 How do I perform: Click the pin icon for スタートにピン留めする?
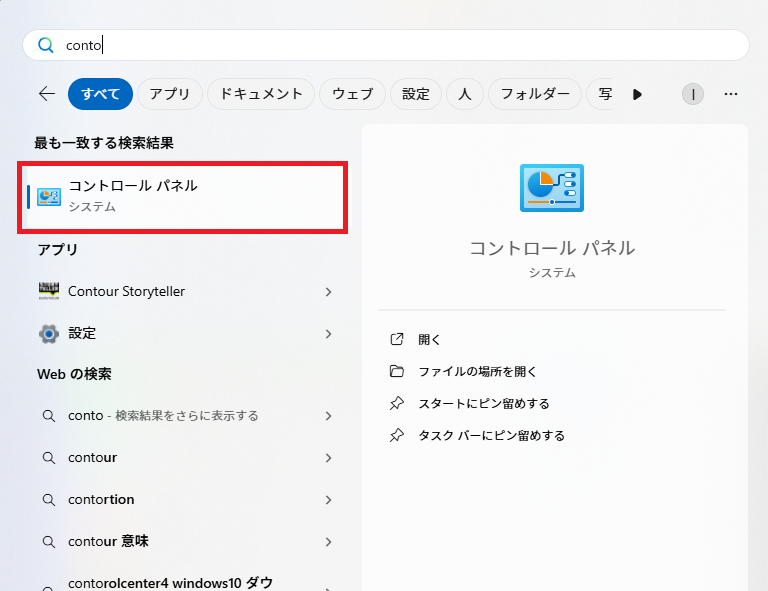[397, 403]
